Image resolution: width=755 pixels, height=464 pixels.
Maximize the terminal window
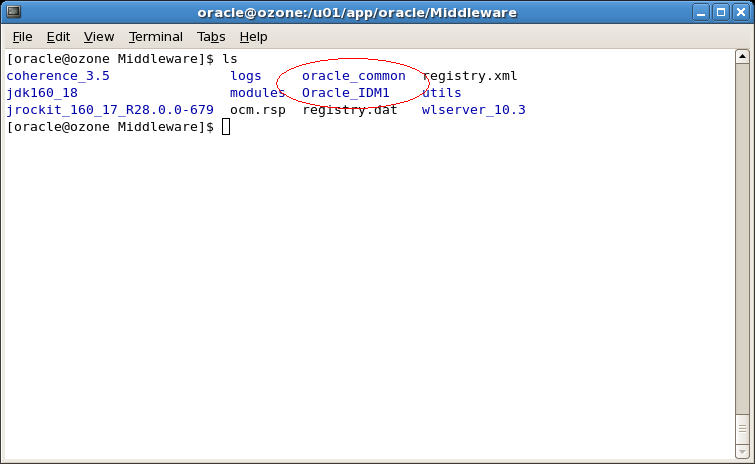[x=721, y=12]
